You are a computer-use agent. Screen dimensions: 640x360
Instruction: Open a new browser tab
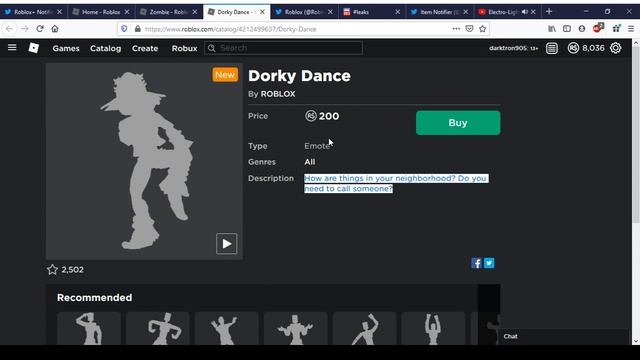(549, 11)
